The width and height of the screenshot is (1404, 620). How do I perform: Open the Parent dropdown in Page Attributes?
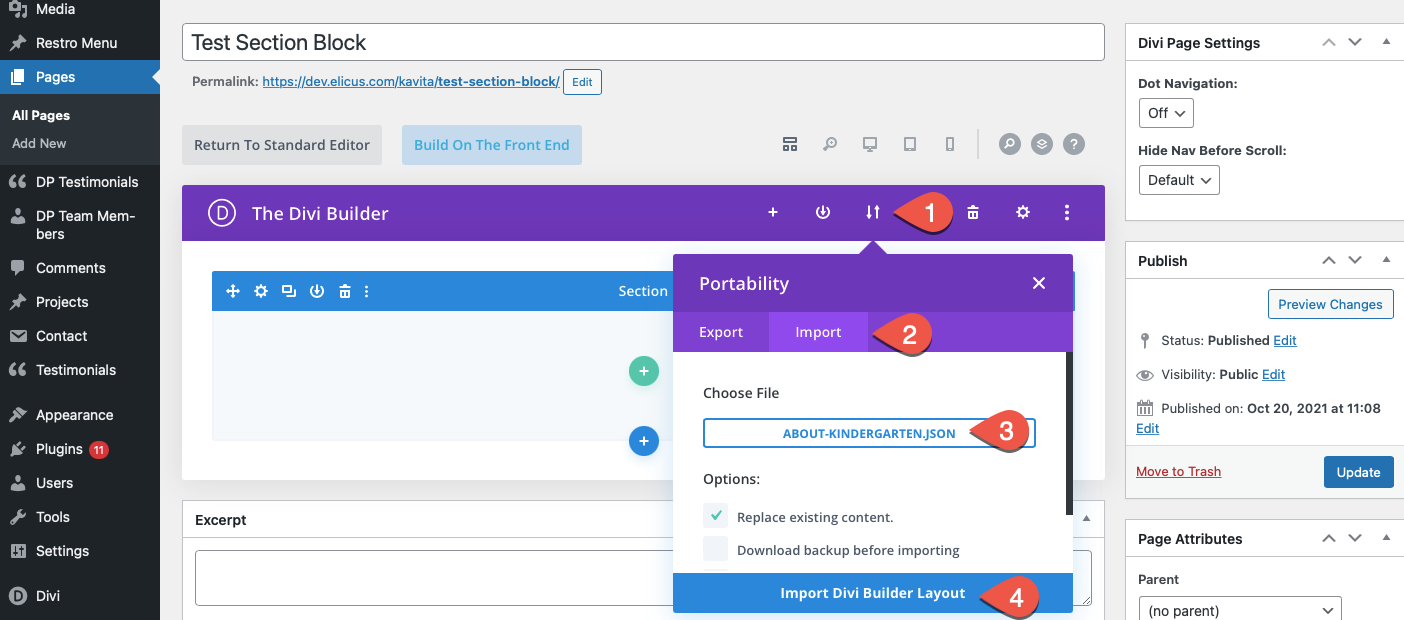pos(1239,609)
